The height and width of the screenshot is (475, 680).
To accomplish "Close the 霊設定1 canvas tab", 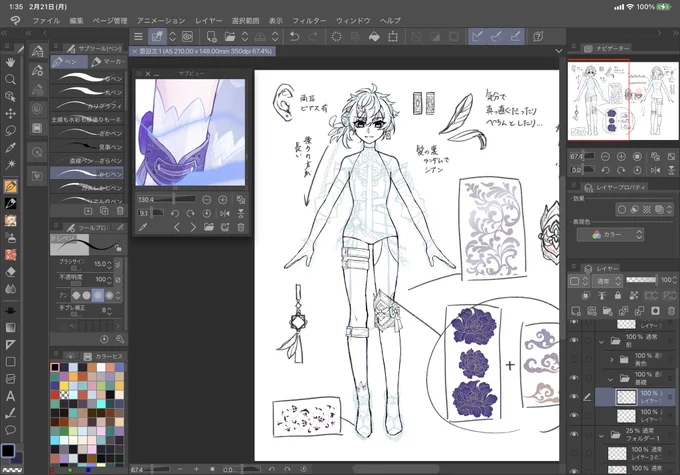I will pos(134,51).
